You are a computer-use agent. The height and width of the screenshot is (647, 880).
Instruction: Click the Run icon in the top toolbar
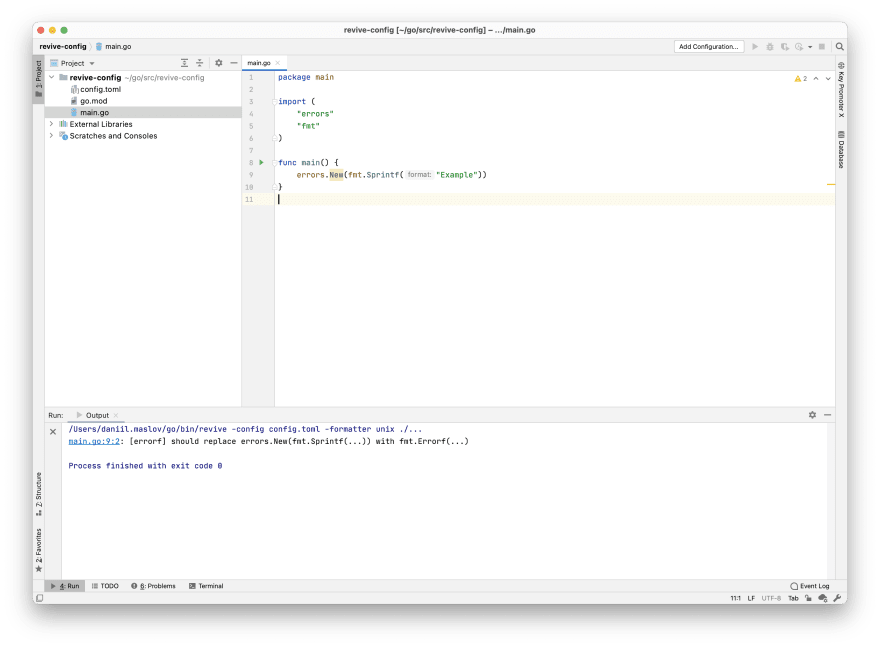(x=755, y=47)
